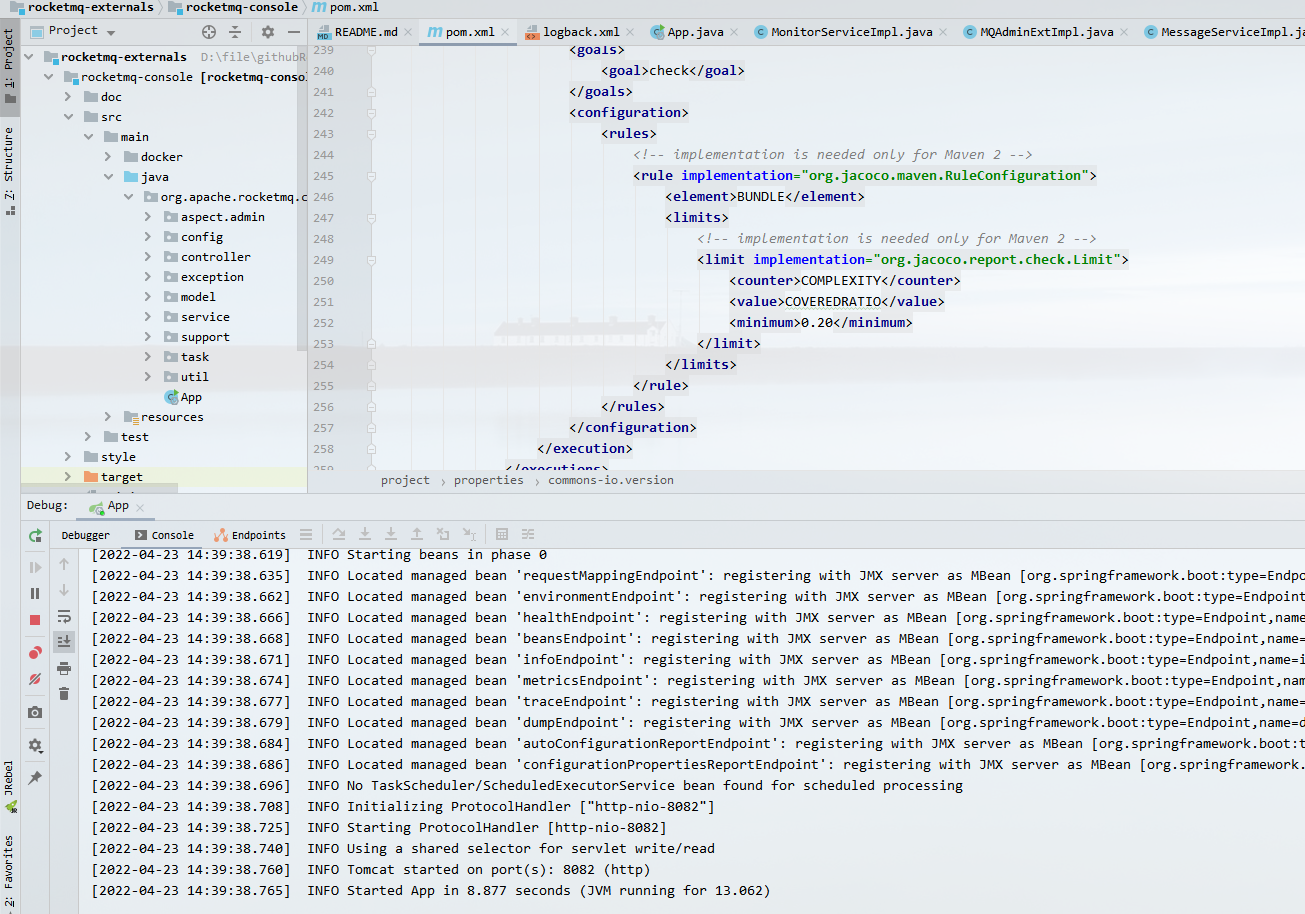Screen dimensions: 1305x914
Task: Select the Endpoints tab
Action: tap(251, 535)
